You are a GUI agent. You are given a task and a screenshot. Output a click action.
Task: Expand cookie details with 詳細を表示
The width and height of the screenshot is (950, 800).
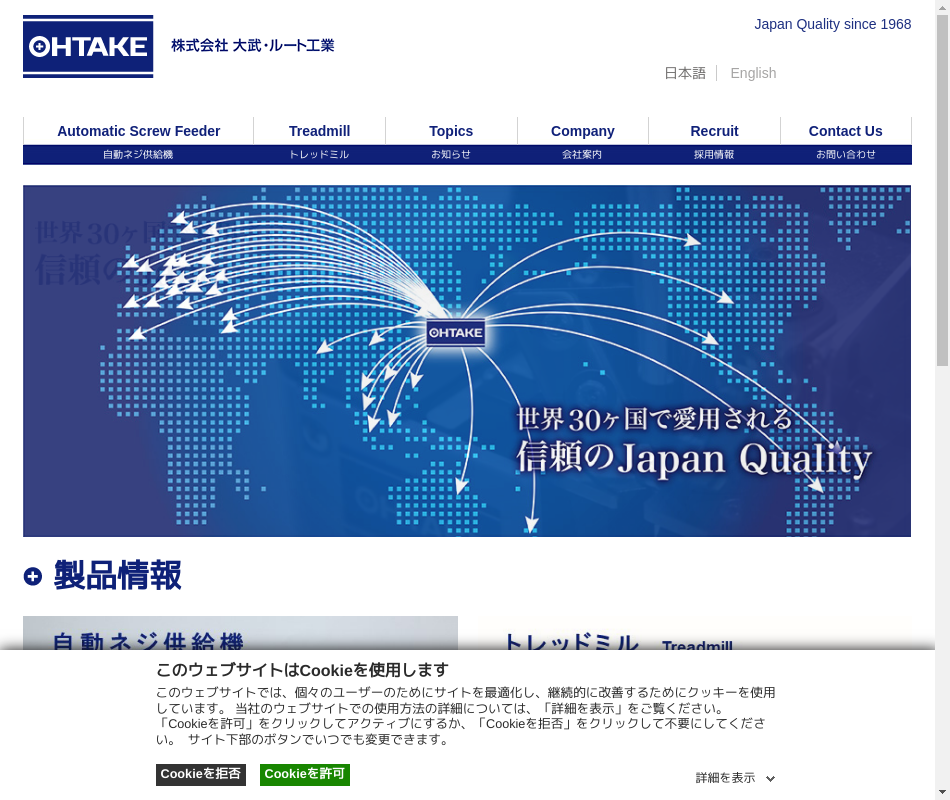coord(725,778)
